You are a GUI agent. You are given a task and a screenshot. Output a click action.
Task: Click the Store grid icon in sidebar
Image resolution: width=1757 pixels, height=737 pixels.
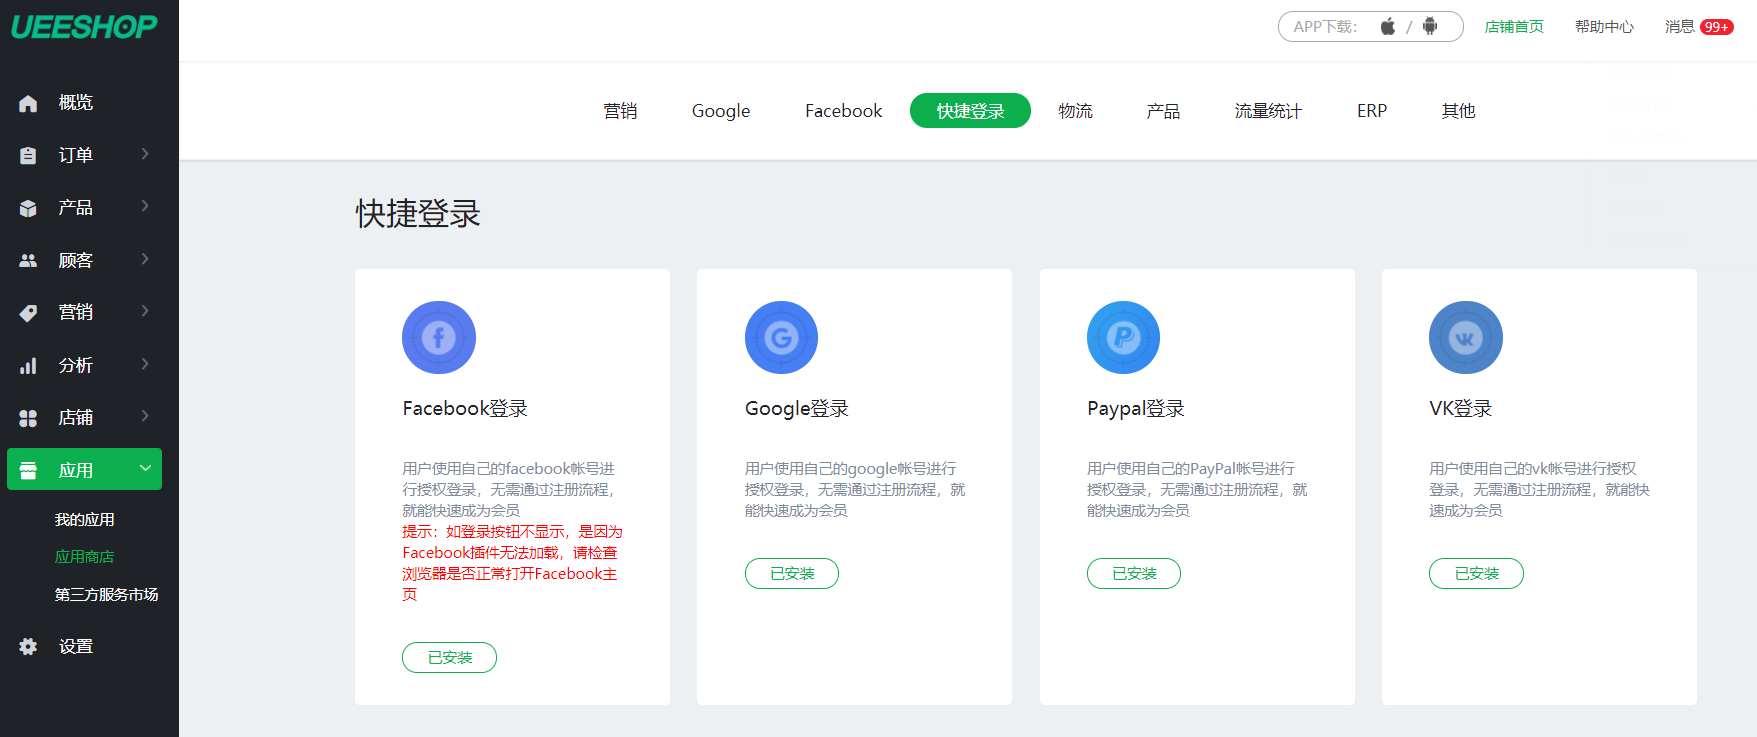tap(28, 418)
